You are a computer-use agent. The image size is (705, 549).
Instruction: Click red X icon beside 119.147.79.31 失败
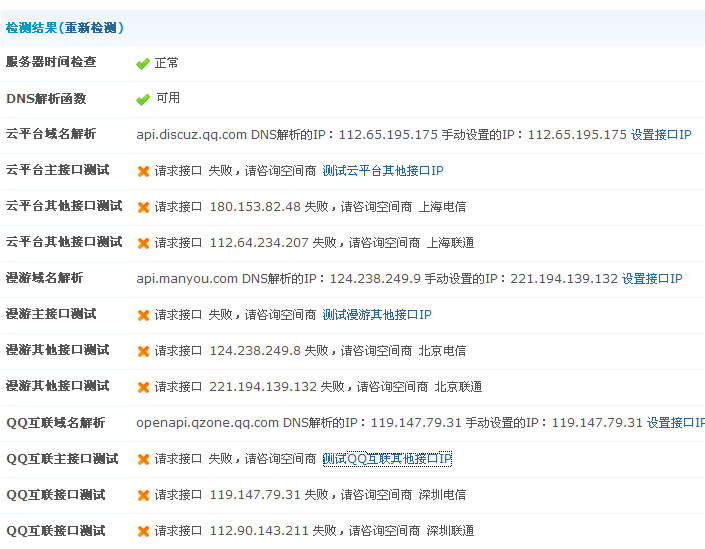(143, 495)
